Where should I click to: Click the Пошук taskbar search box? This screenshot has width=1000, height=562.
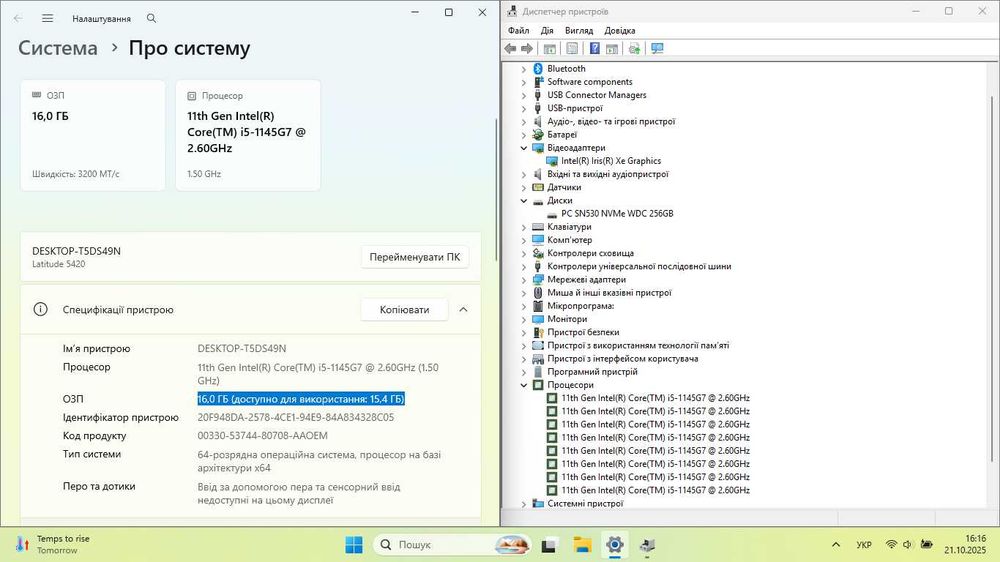click(x=452, y=545)
